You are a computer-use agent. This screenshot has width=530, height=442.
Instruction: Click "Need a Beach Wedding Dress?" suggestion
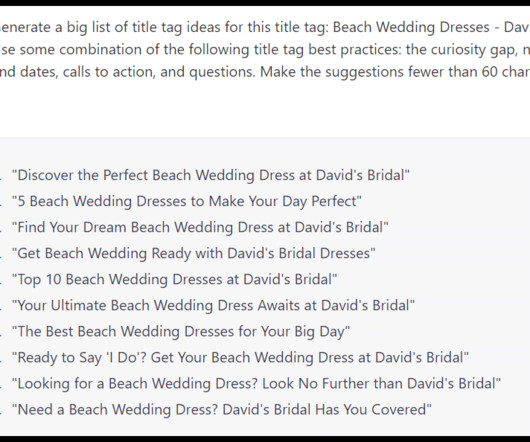tap(222, 410)
